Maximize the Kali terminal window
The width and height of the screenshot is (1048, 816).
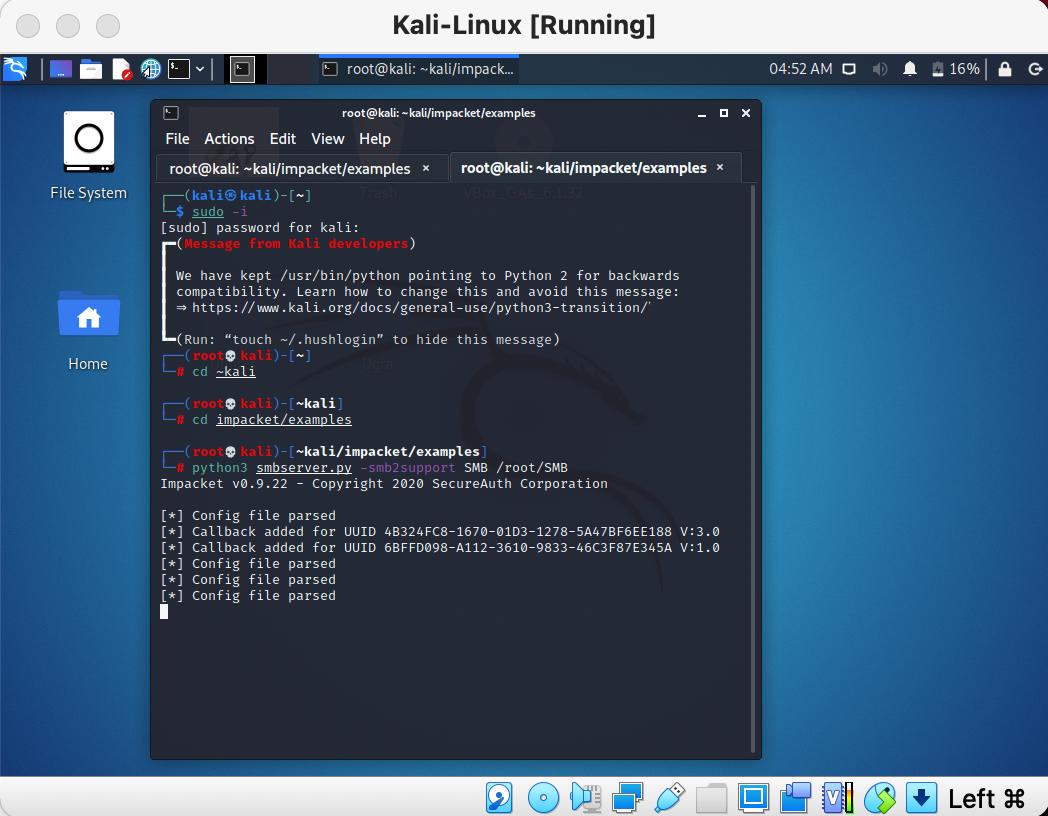tap(724, 113)
